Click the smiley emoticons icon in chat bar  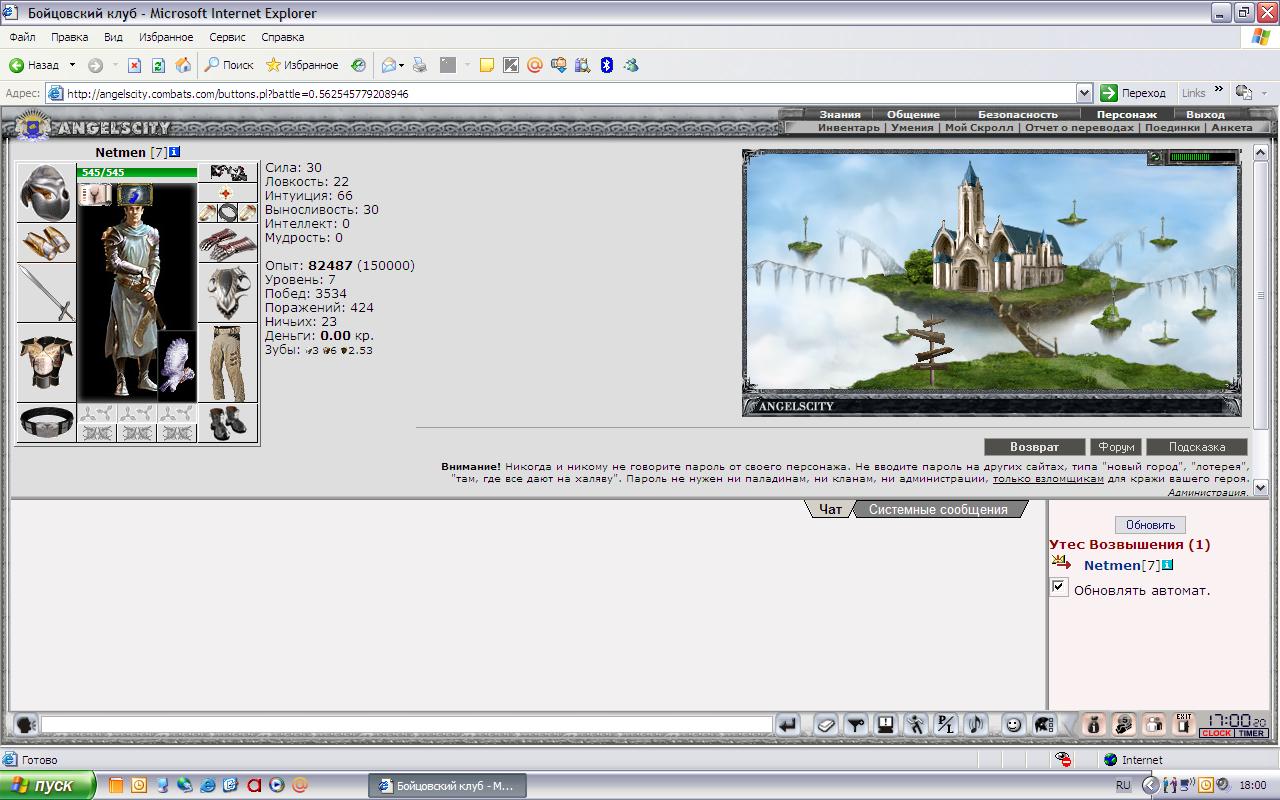coord(1013,725)
